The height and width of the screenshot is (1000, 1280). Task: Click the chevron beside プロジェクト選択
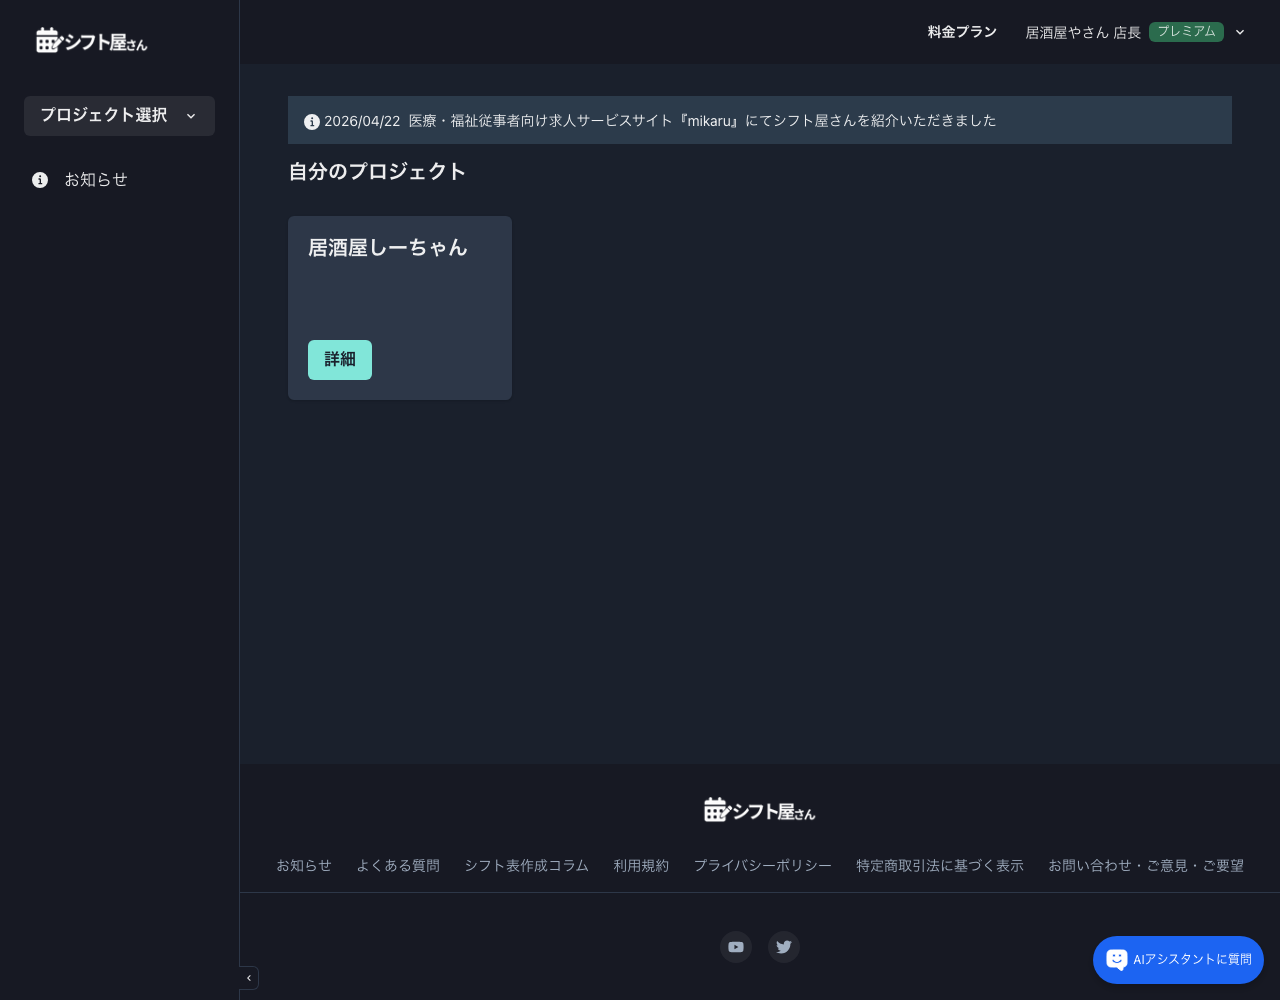point(191,116)
